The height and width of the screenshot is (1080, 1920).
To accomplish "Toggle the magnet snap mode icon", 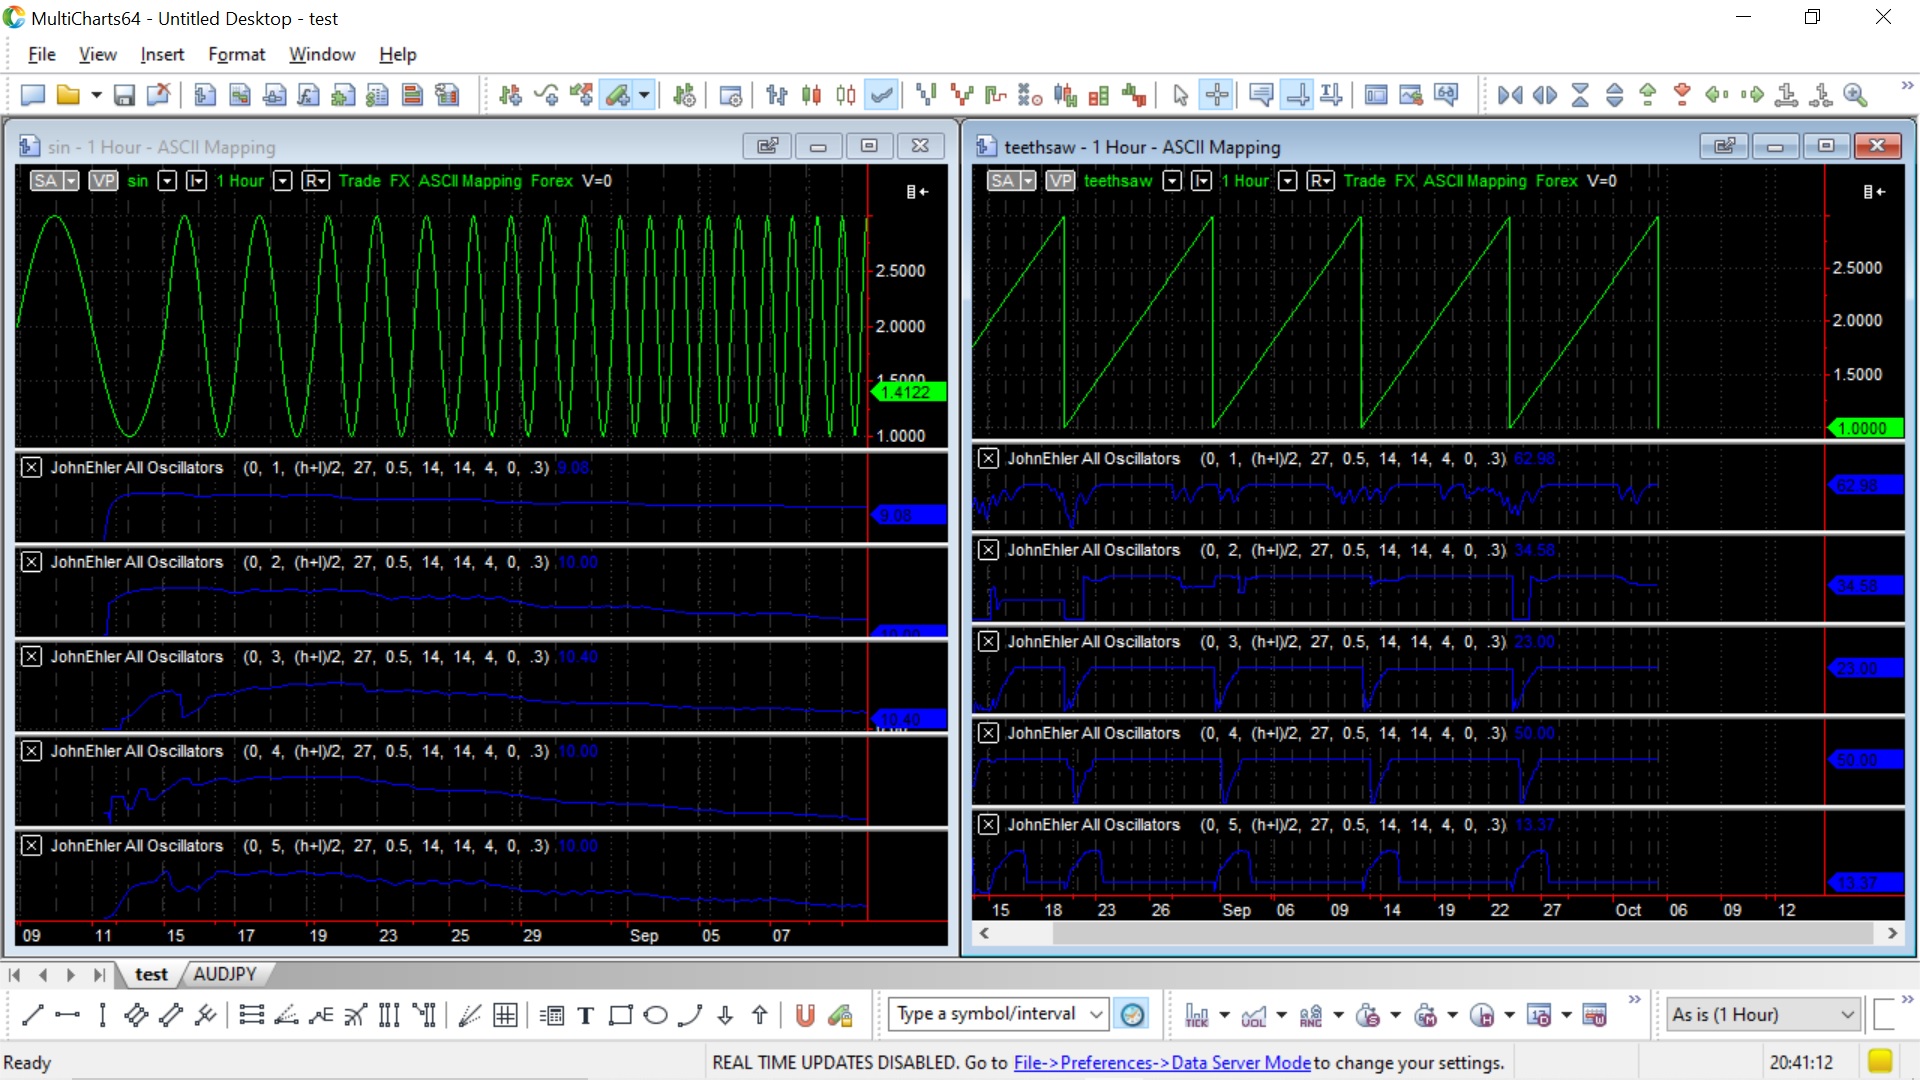I will (805, 1015).
